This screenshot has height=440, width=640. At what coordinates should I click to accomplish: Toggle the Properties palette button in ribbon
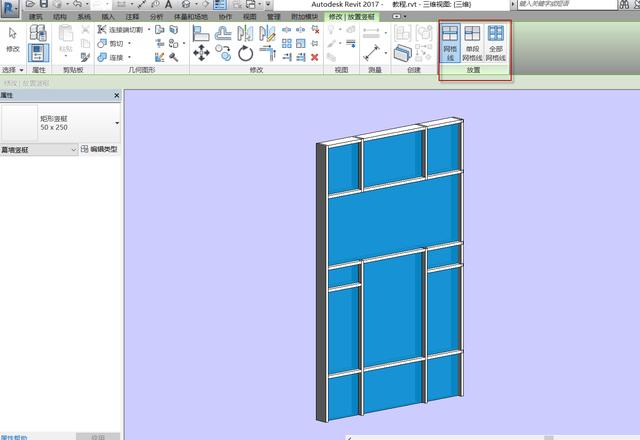tap(38, 53)
